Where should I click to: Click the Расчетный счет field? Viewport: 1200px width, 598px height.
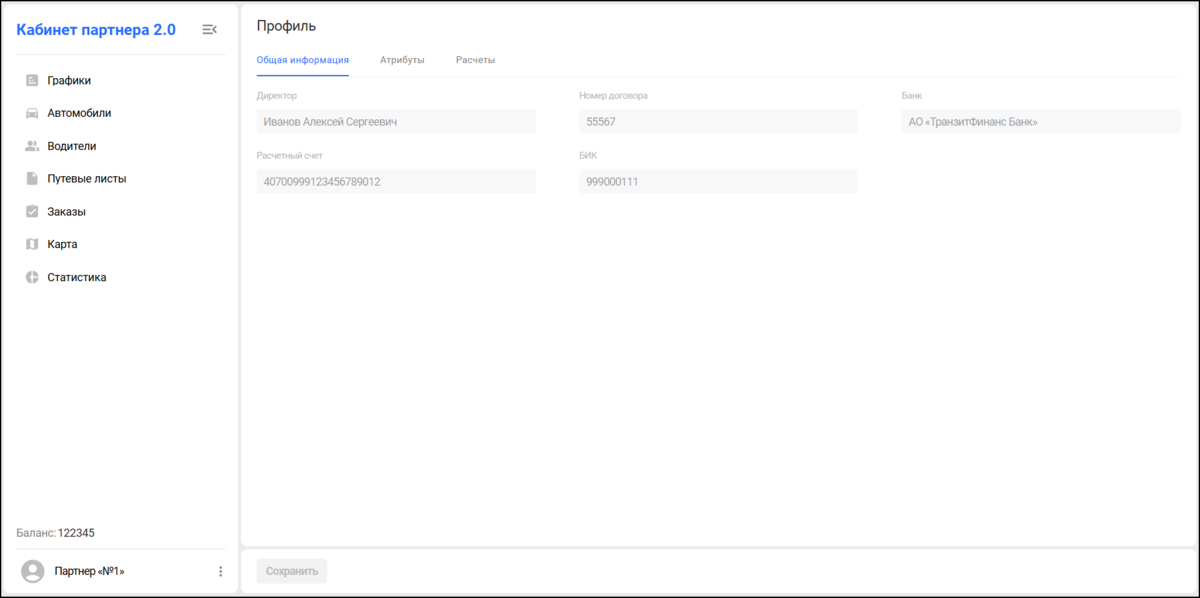(x=396, y=181)
